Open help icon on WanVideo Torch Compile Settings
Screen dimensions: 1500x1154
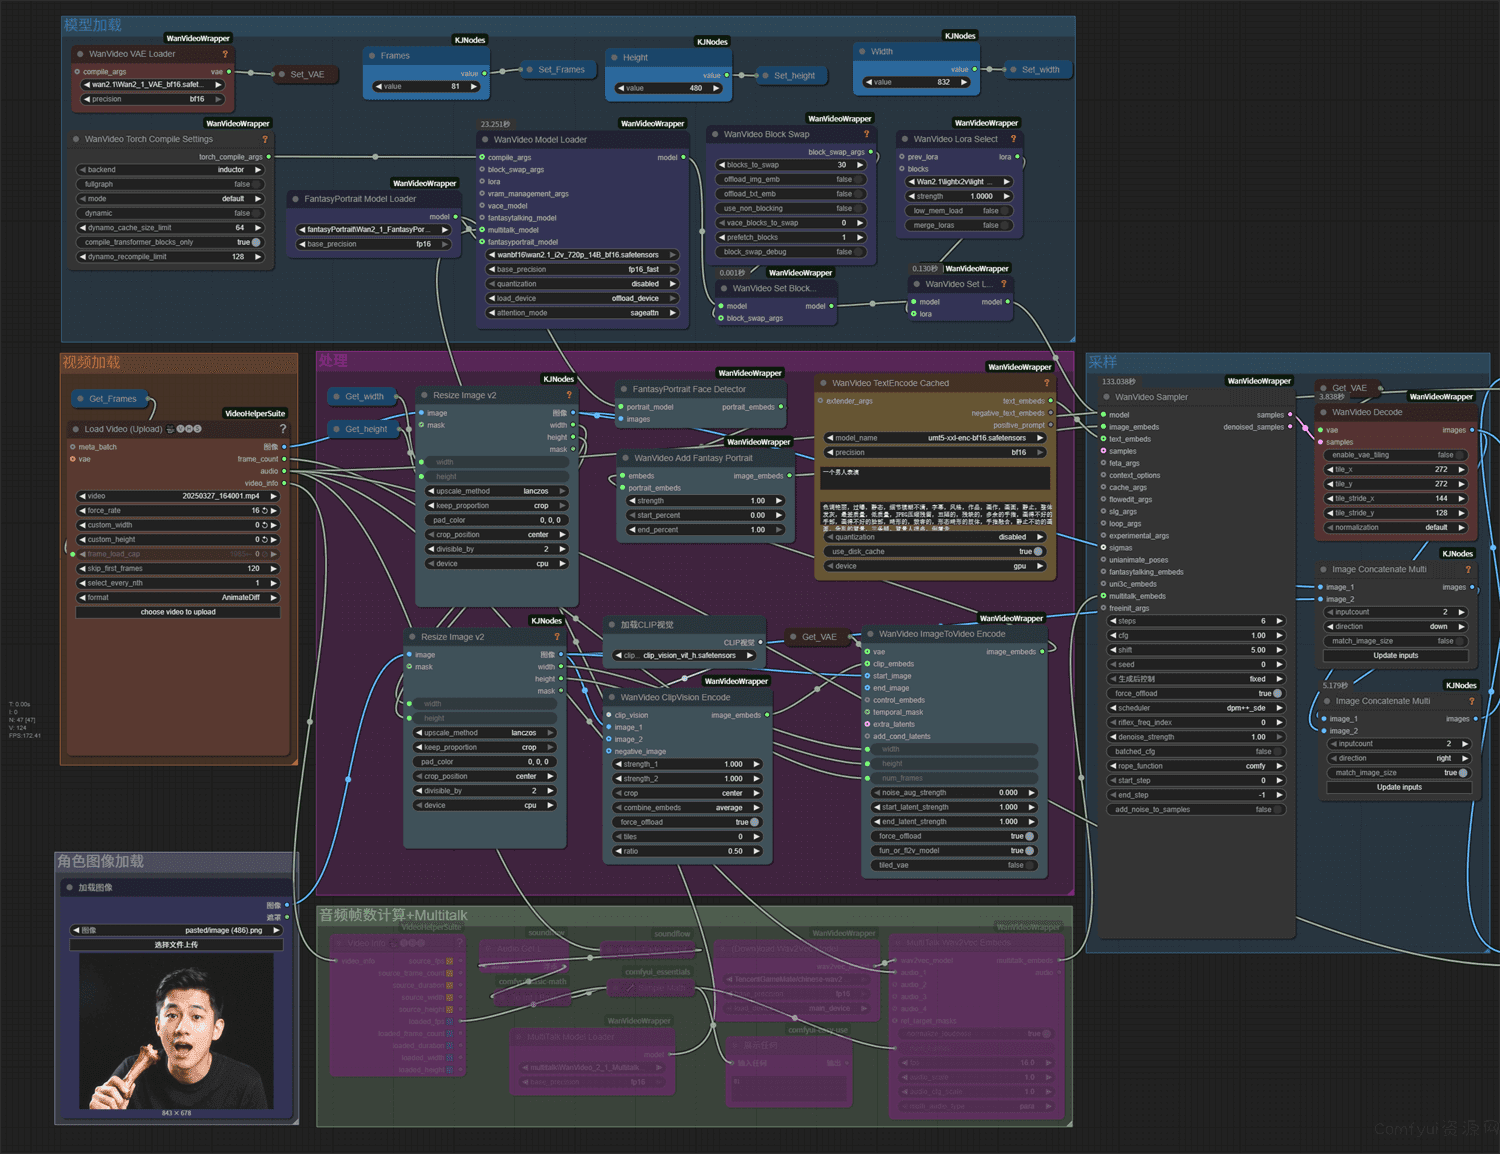click(x=265, y=139)
